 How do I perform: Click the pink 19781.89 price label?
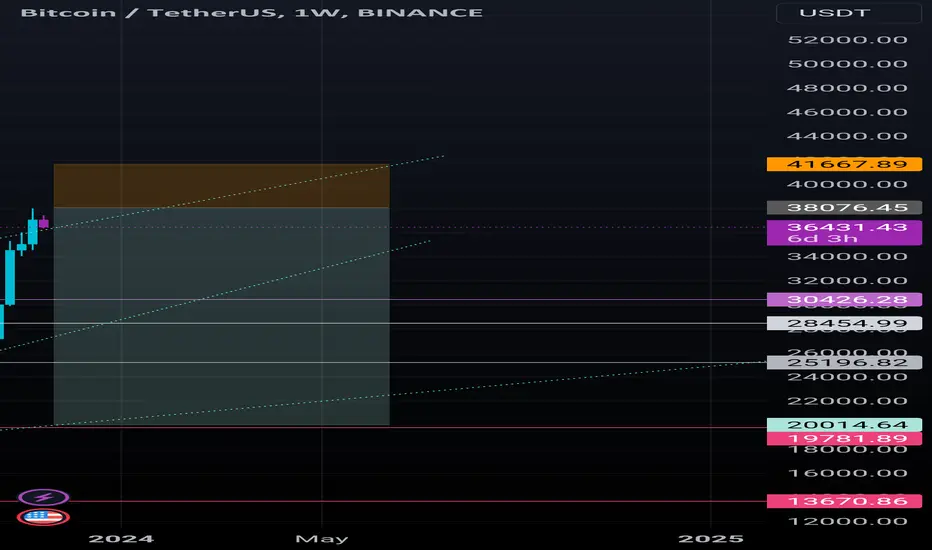click(x=838, y=438)
